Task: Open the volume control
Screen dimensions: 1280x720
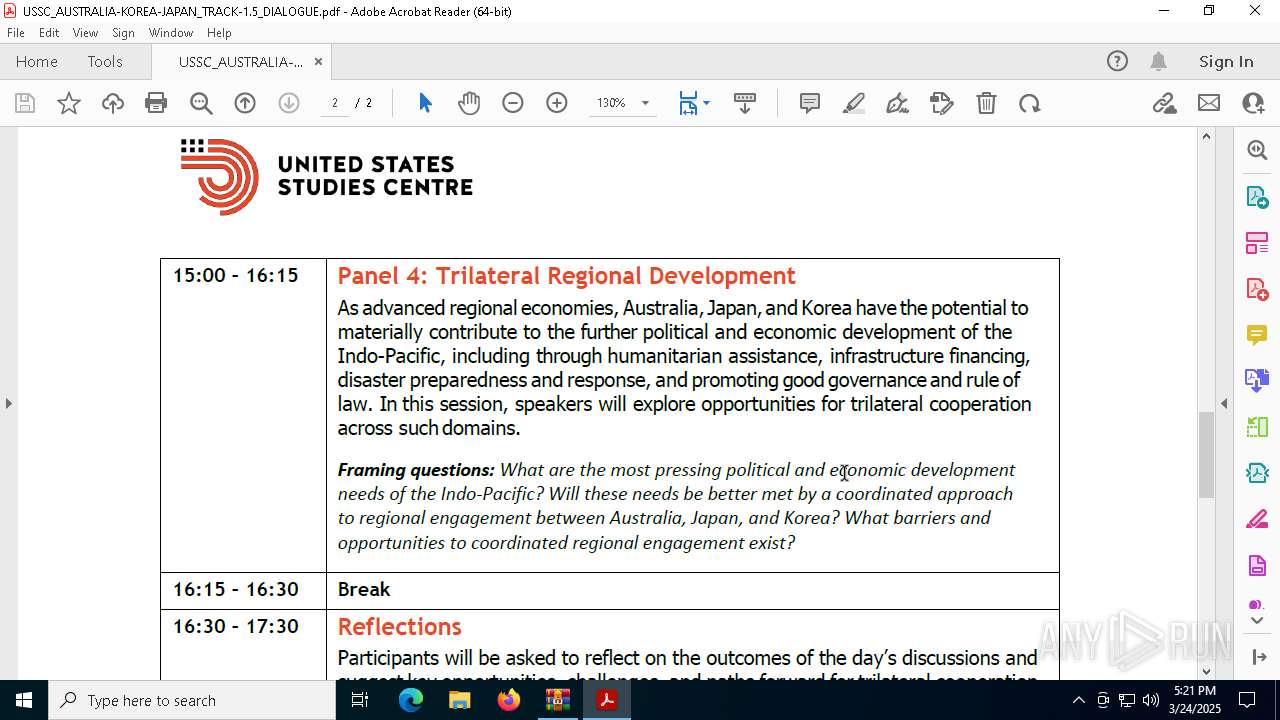Action: 1151,700
